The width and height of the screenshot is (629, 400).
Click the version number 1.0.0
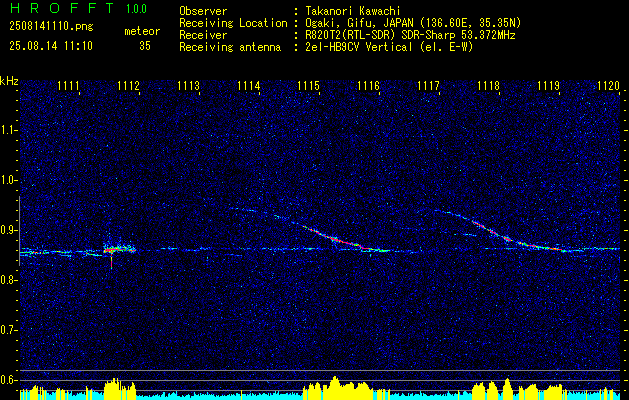136,9
